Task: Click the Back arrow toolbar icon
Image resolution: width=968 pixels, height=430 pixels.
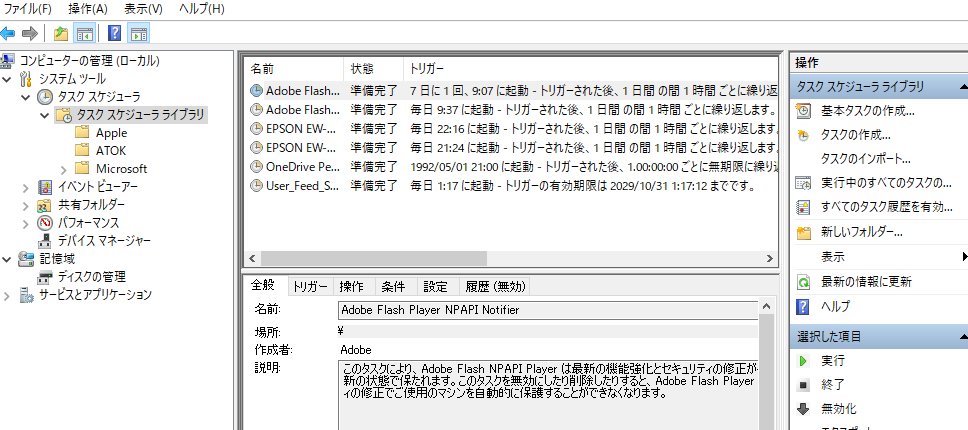Action: coord(7,33)
